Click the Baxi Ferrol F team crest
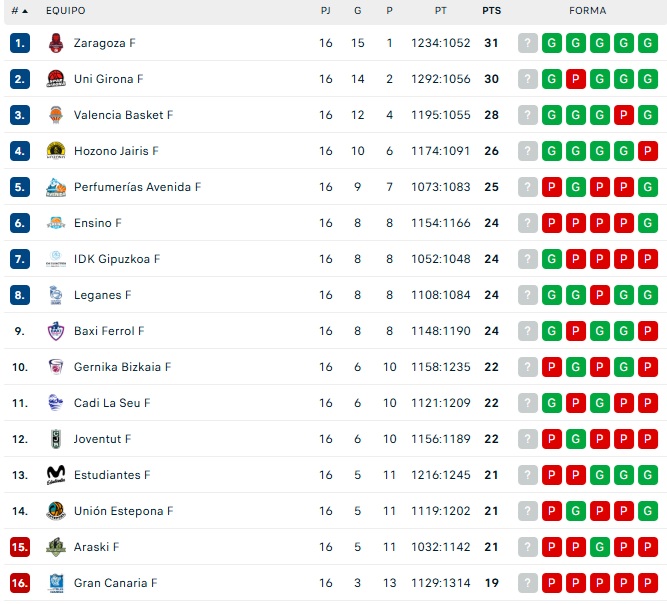Viewport: 667px width, 604px height. pos(56,331)
